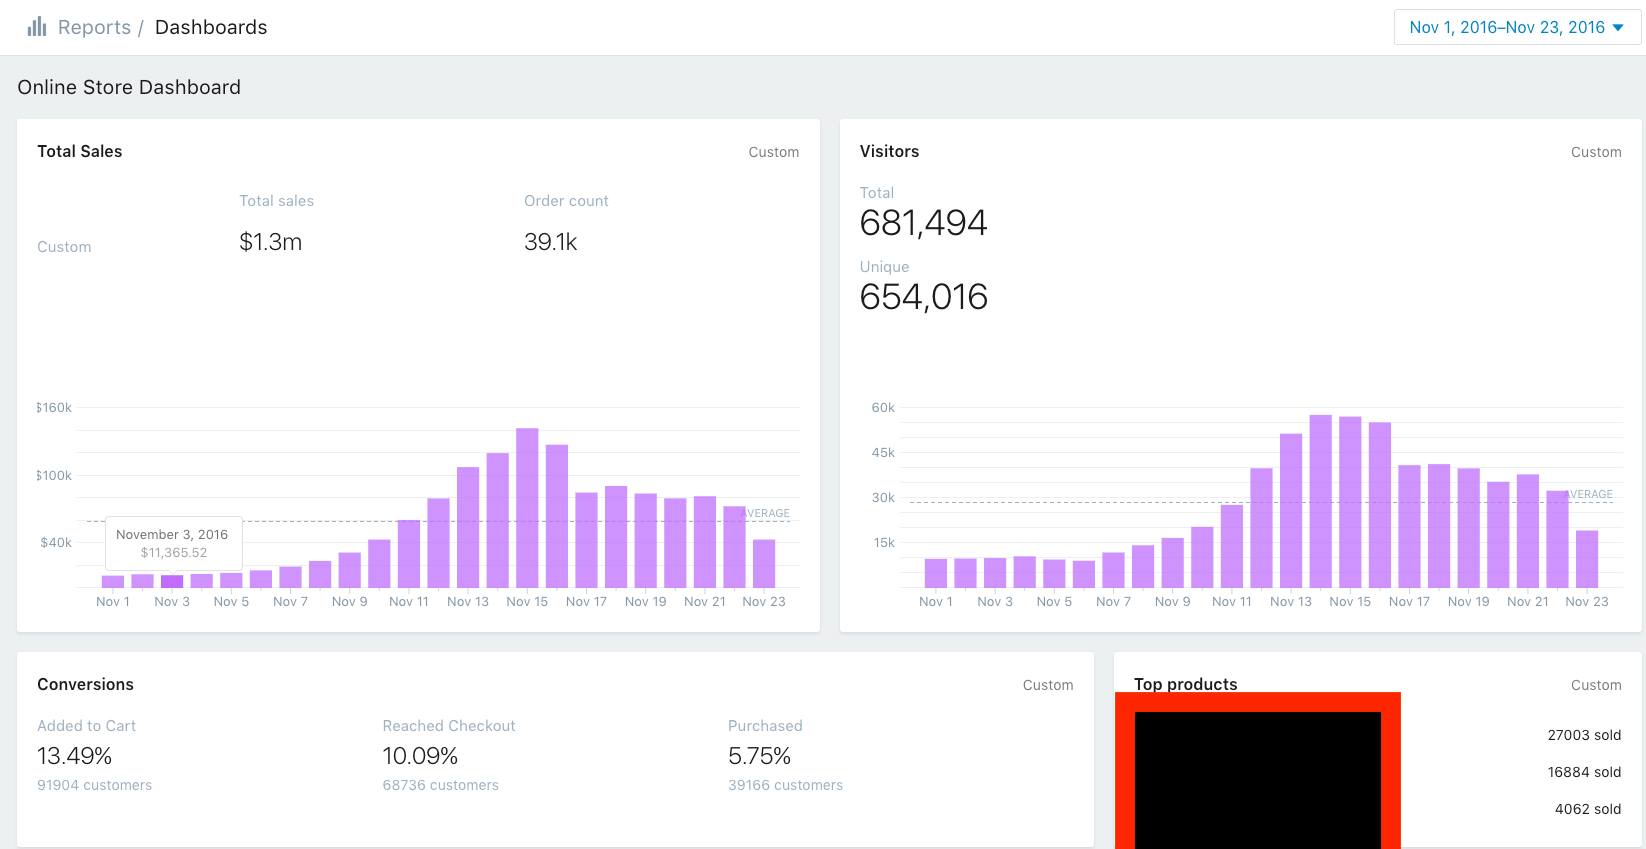
Task: Open the Nov 1–Nov 23 date range dropdown
Action: 1506,27
